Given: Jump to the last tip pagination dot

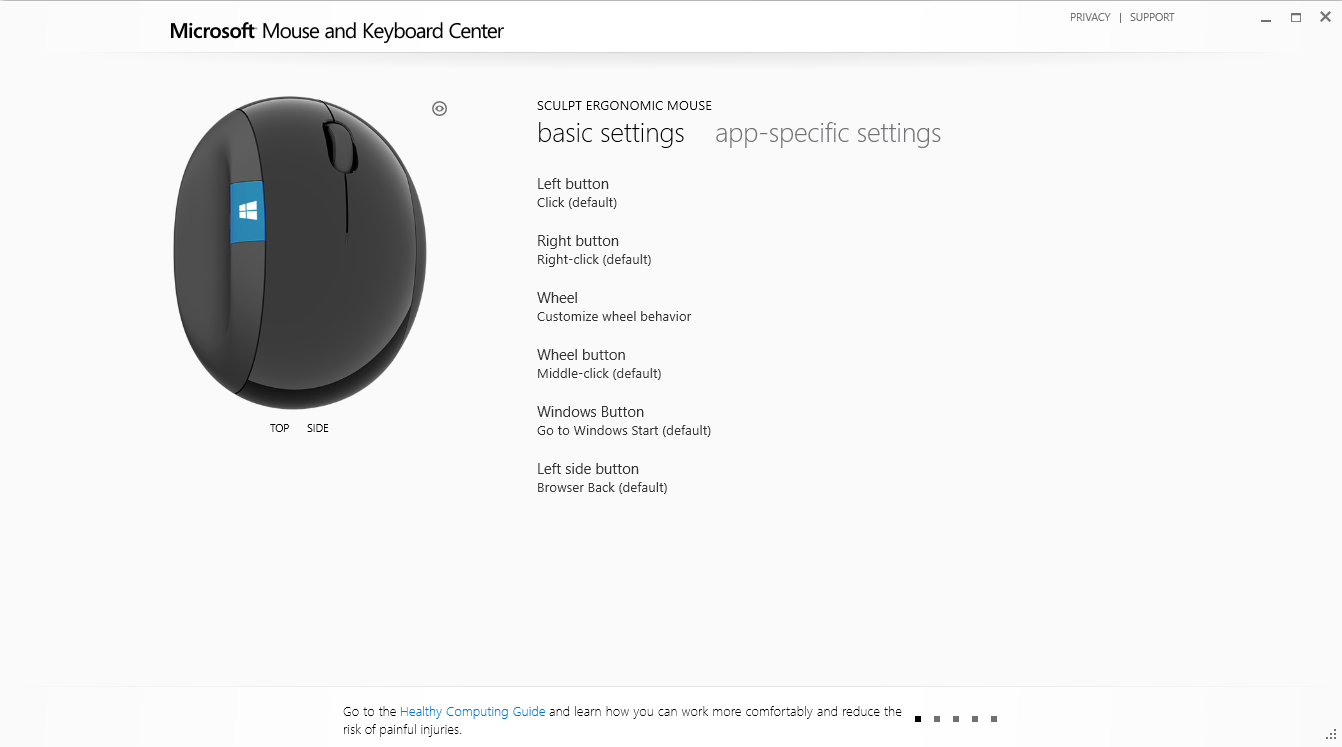Looking at the screenshot, I should tap(994, 719).
